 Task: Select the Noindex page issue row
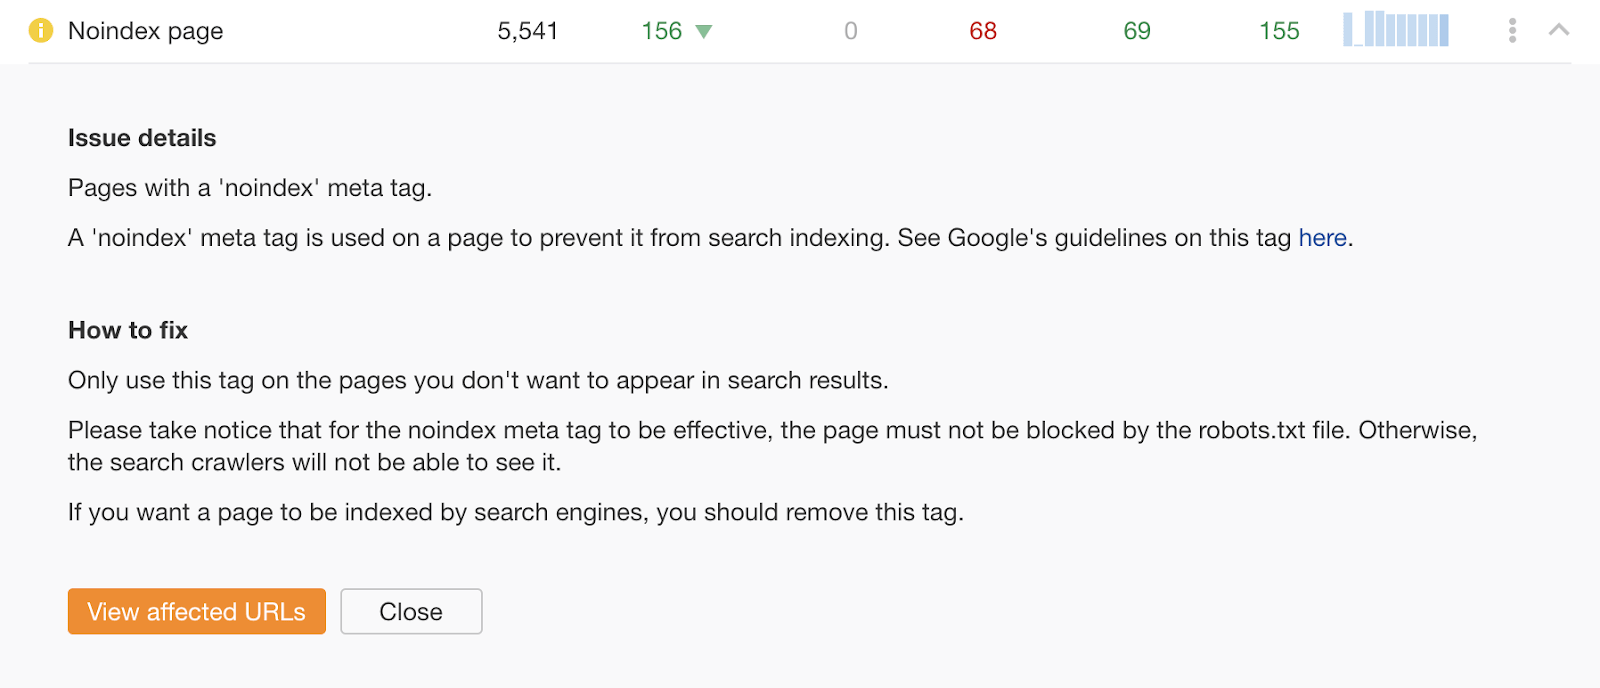coord(145,31)
